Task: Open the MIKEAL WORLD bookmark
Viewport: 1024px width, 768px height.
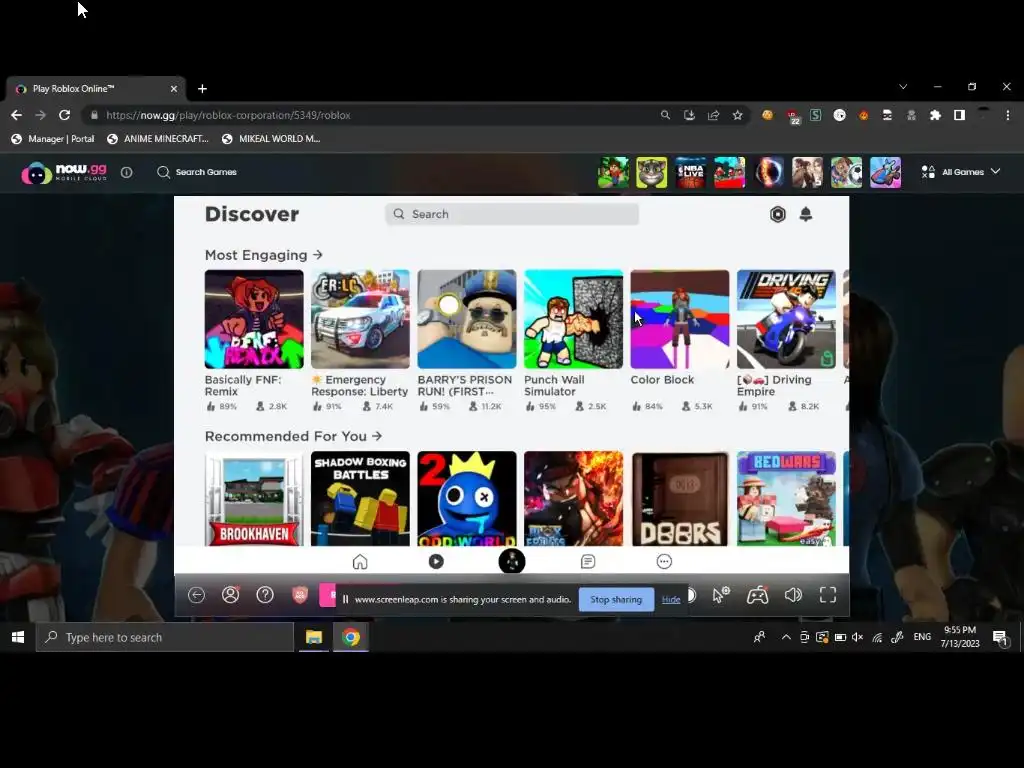Action: coord(271,138)
